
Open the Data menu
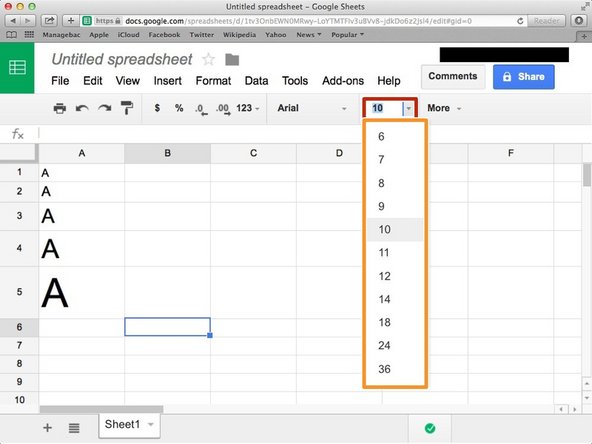pos(256,81)
